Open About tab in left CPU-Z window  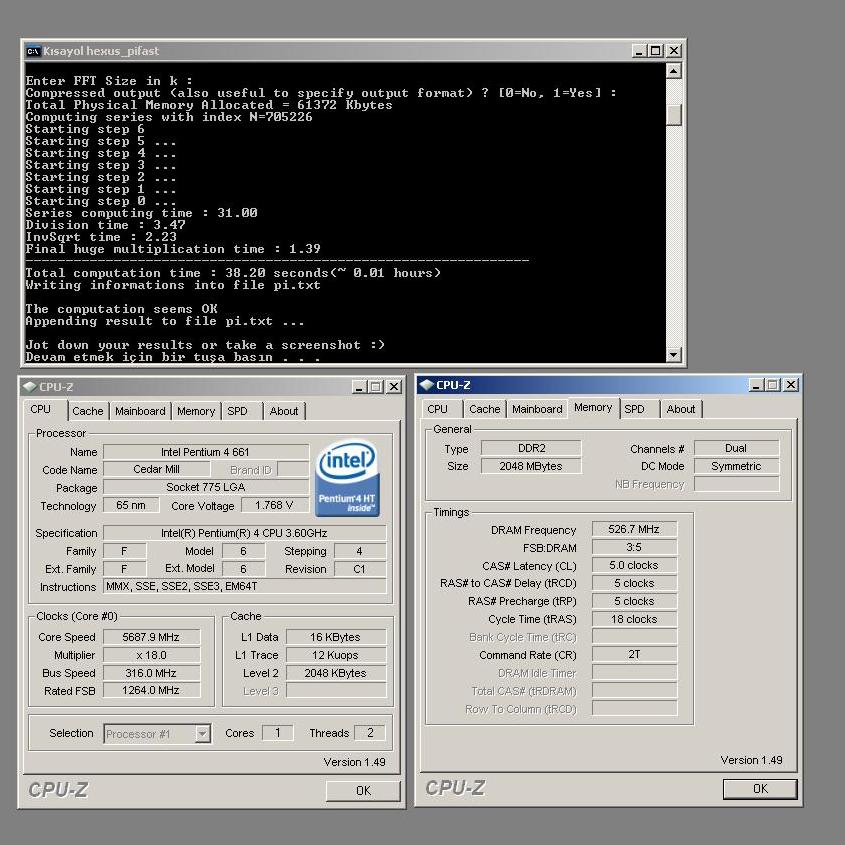(x=284, y=411)
